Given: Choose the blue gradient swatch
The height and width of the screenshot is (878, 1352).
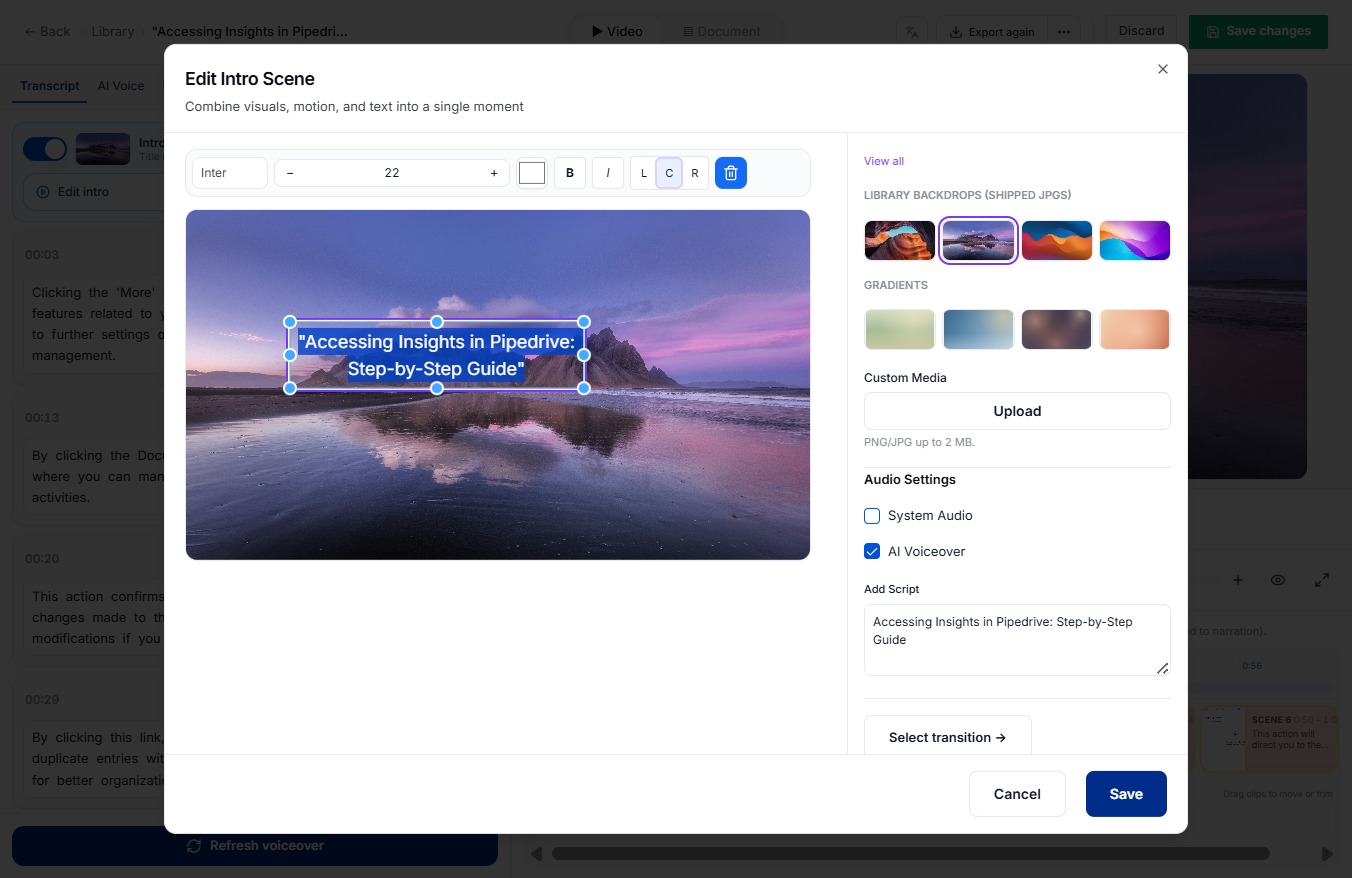Looking at the screenshot, I should tap(978, 329).
